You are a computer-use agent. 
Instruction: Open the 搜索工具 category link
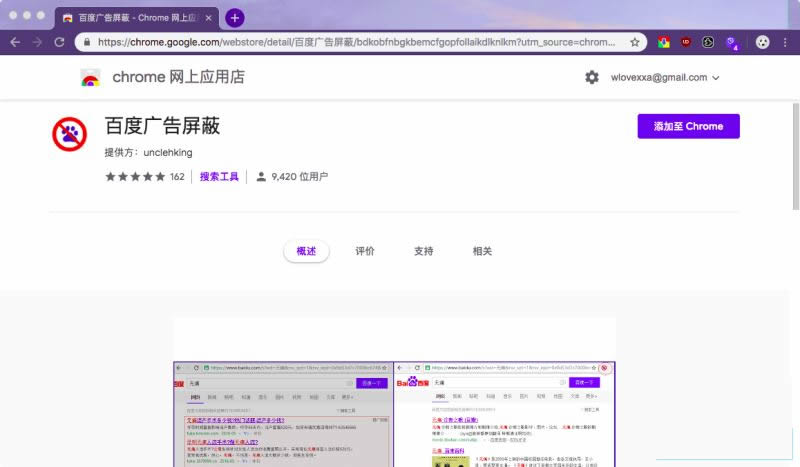[x=219, y=177]
